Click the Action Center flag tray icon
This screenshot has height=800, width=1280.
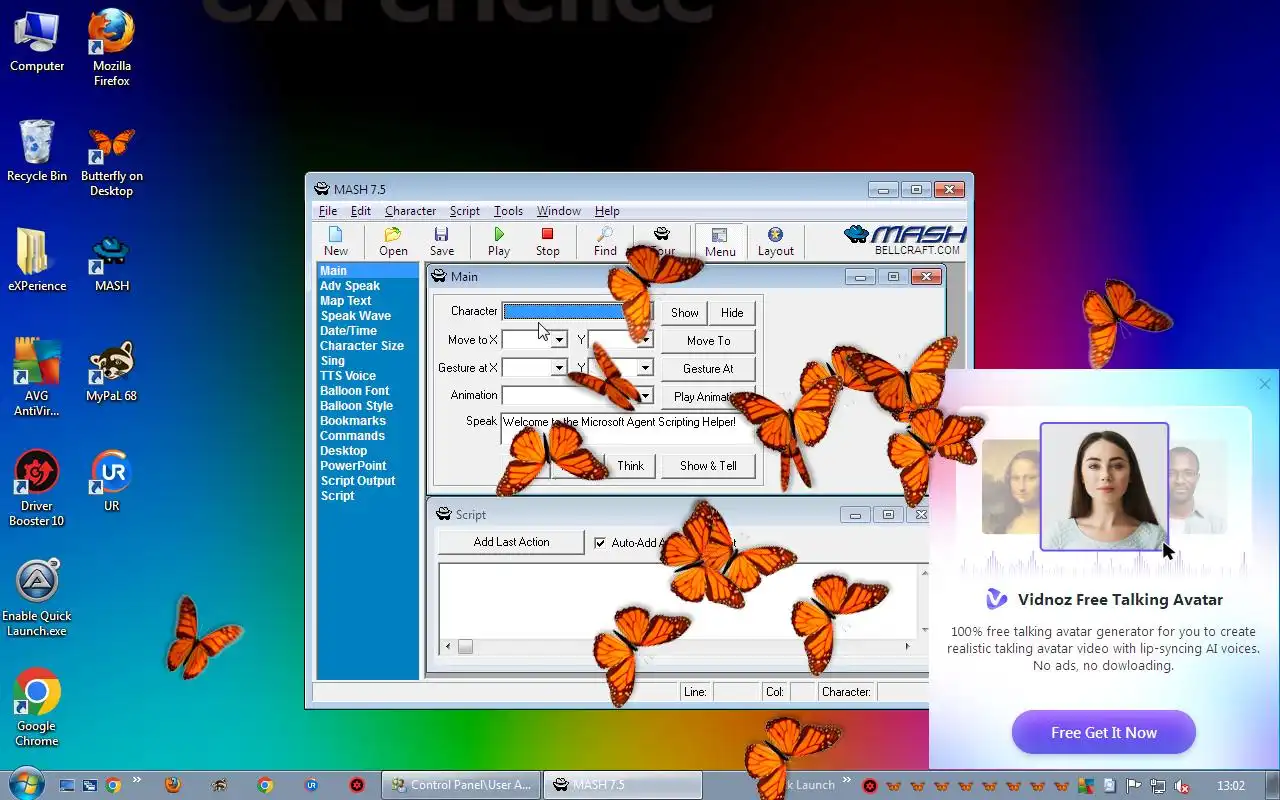click(1134, 785)
